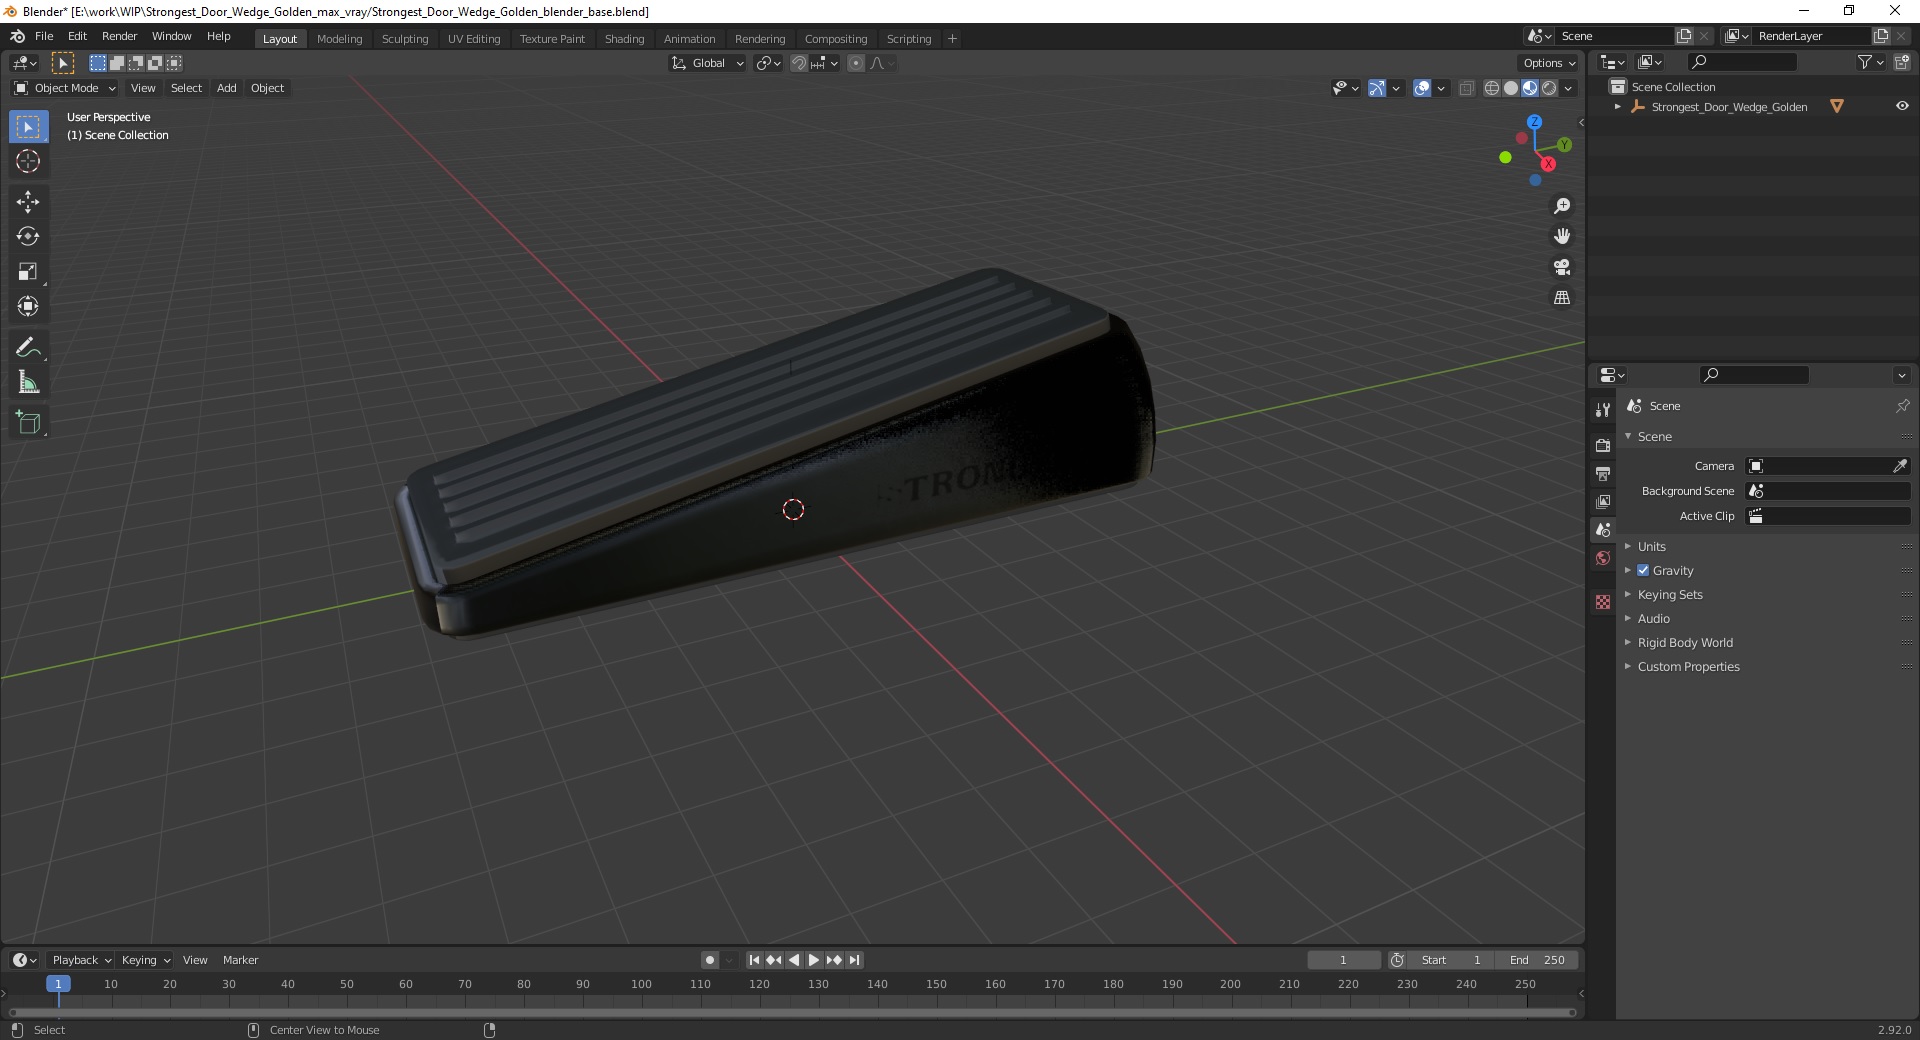Open the File menu
This screenshot has height=1040, width=1920.
44,36
